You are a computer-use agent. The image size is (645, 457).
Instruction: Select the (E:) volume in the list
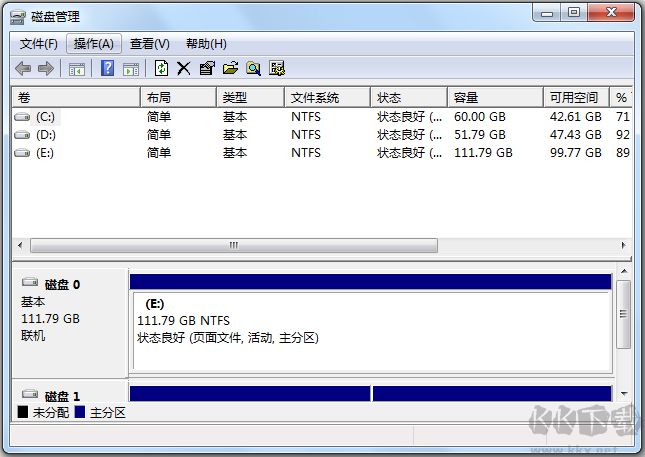click(322, 153)
